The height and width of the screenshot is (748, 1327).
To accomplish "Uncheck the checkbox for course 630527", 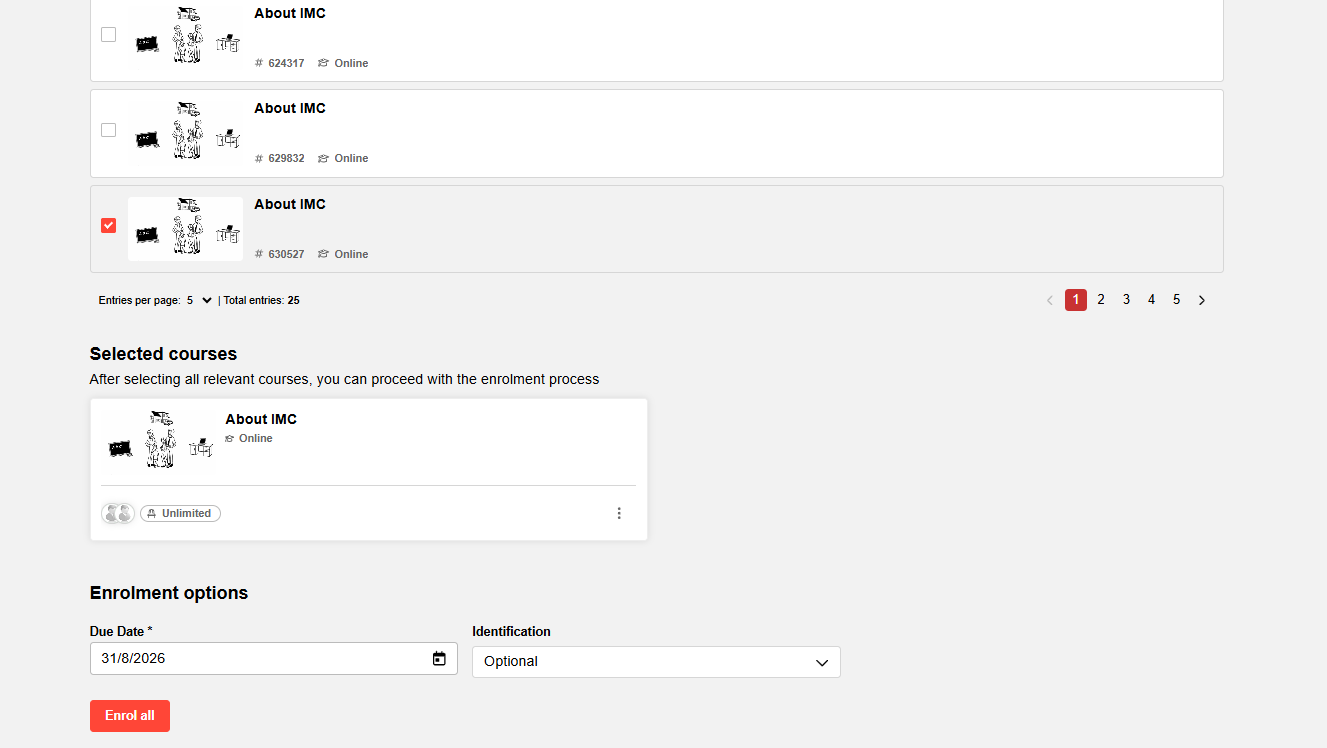I will pos(108,226).
